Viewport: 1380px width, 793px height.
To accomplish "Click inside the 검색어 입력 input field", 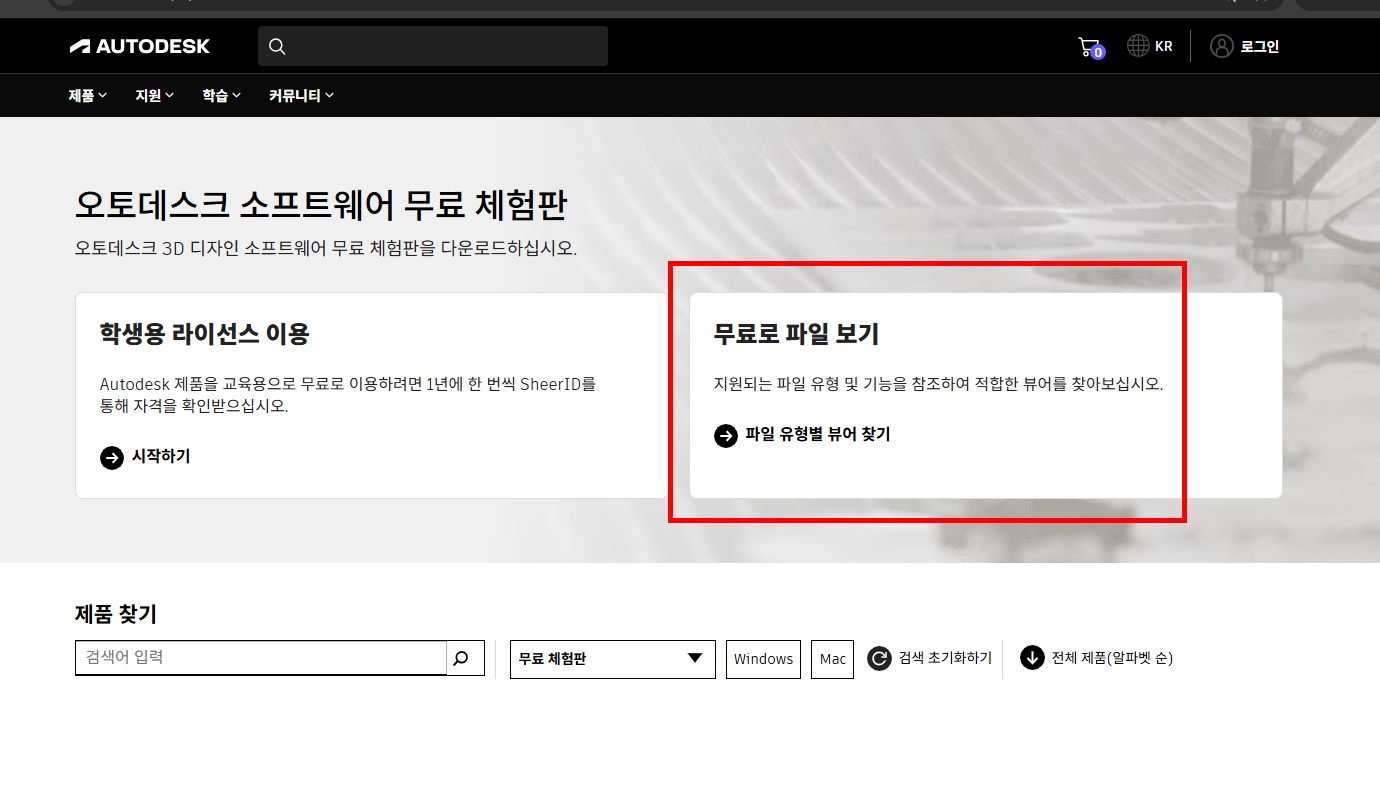I will pos(260,658).
